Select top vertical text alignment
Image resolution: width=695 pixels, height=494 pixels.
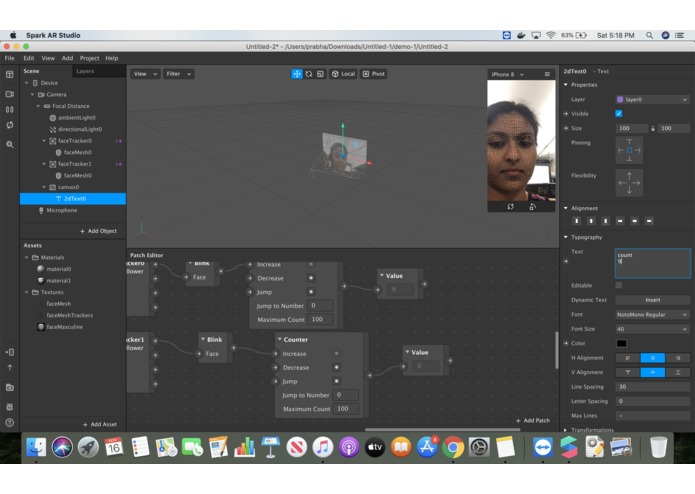(628, 373)
